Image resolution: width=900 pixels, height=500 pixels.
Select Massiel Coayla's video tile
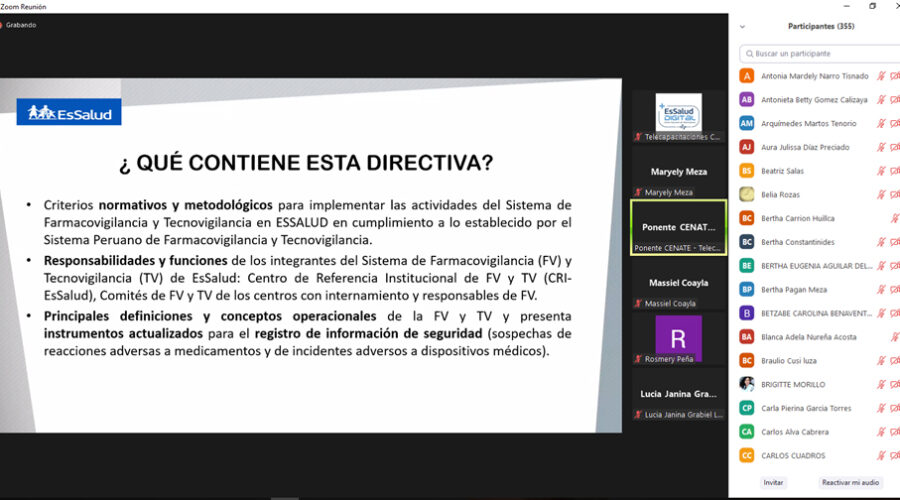tap(678, 283)
